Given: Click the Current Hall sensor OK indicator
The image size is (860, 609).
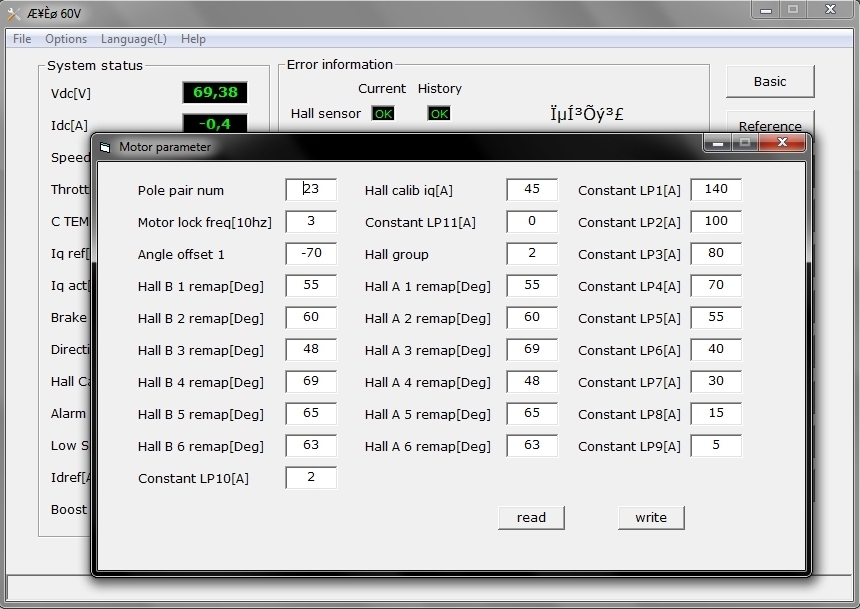Looking at the screenshot, I should [383, 114].
